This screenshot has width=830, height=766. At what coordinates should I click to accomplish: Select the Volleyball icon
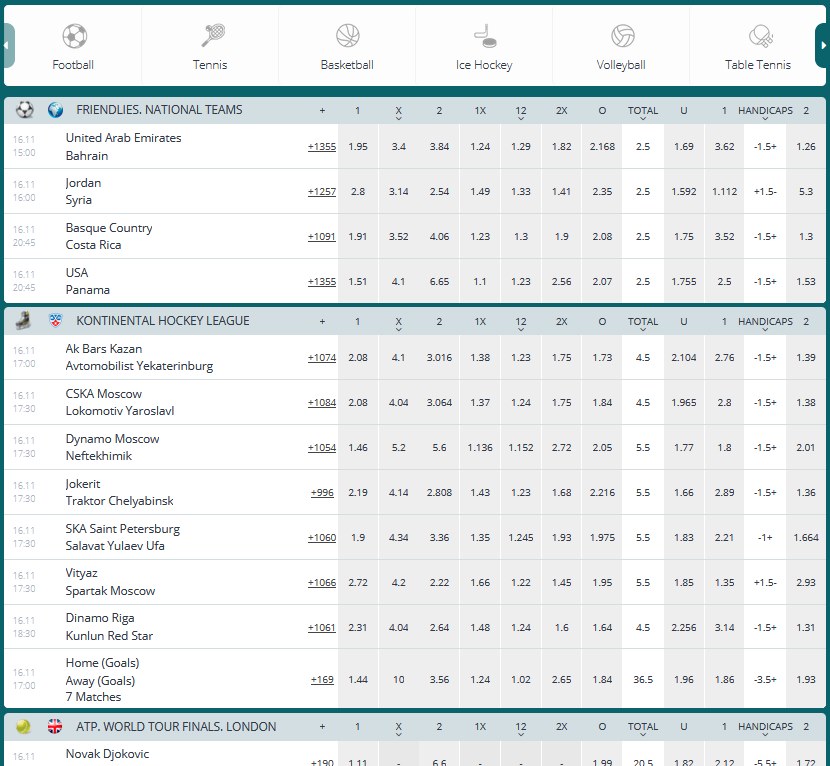pos(622,35)
